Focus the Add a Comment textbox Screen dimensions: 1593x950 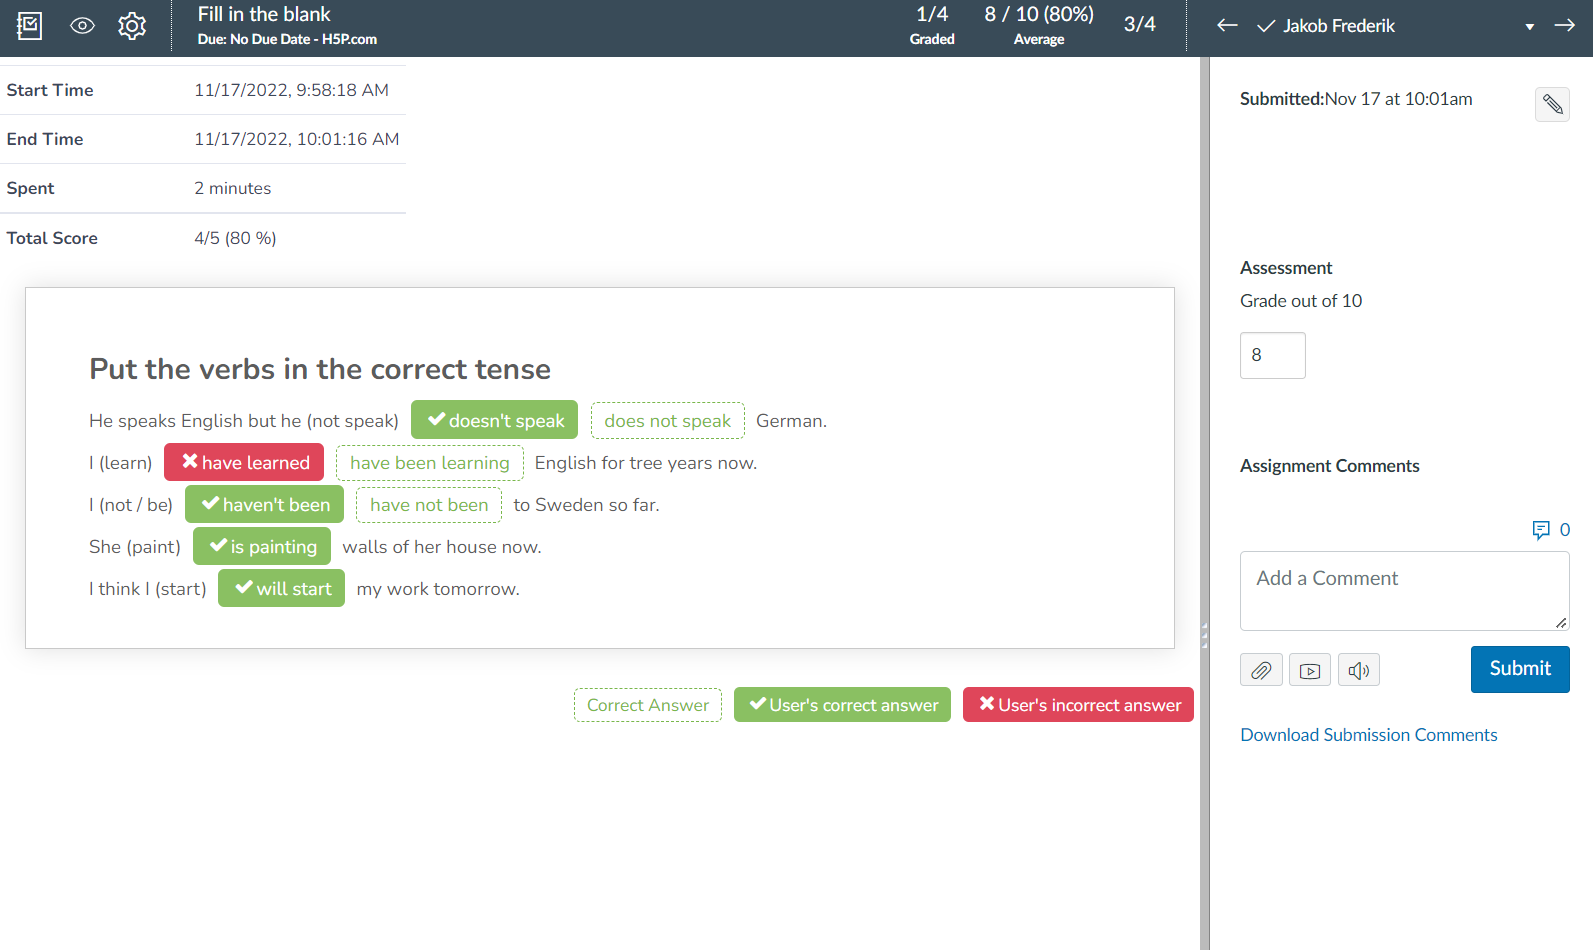(1404, 591)
